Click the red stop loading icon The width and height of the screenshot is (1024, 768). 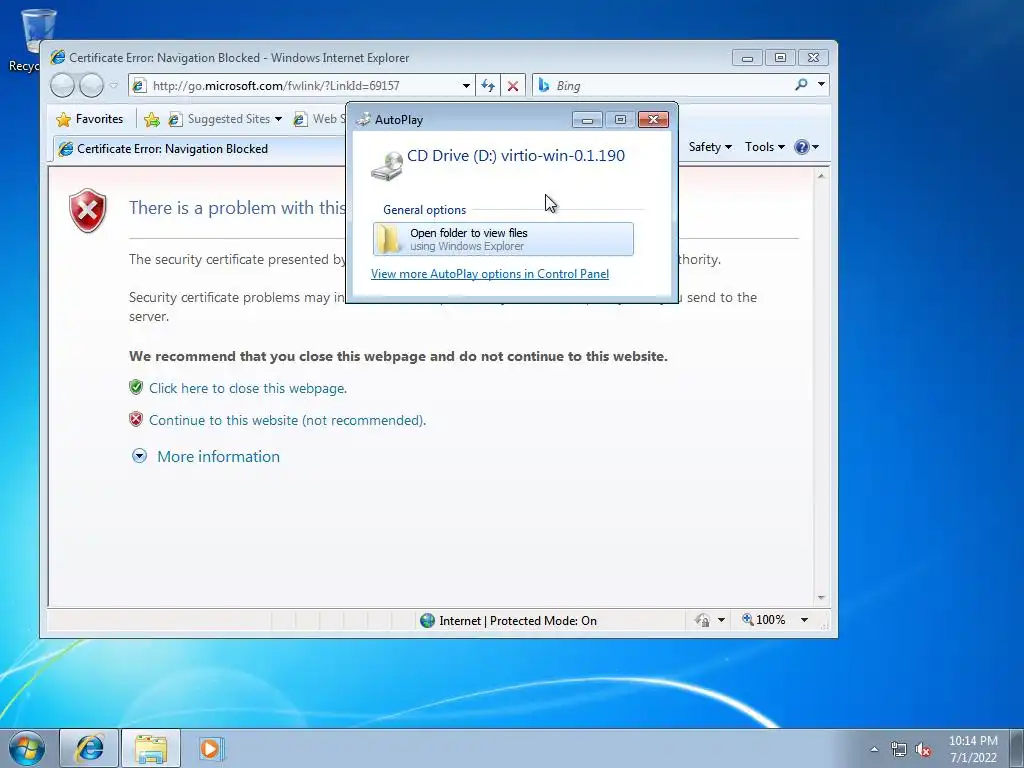pos(513,86)
